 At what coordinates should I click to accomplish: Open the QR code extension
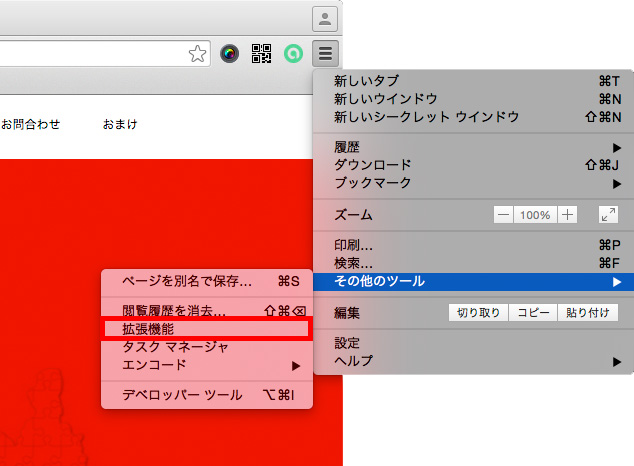click(262, 53)
